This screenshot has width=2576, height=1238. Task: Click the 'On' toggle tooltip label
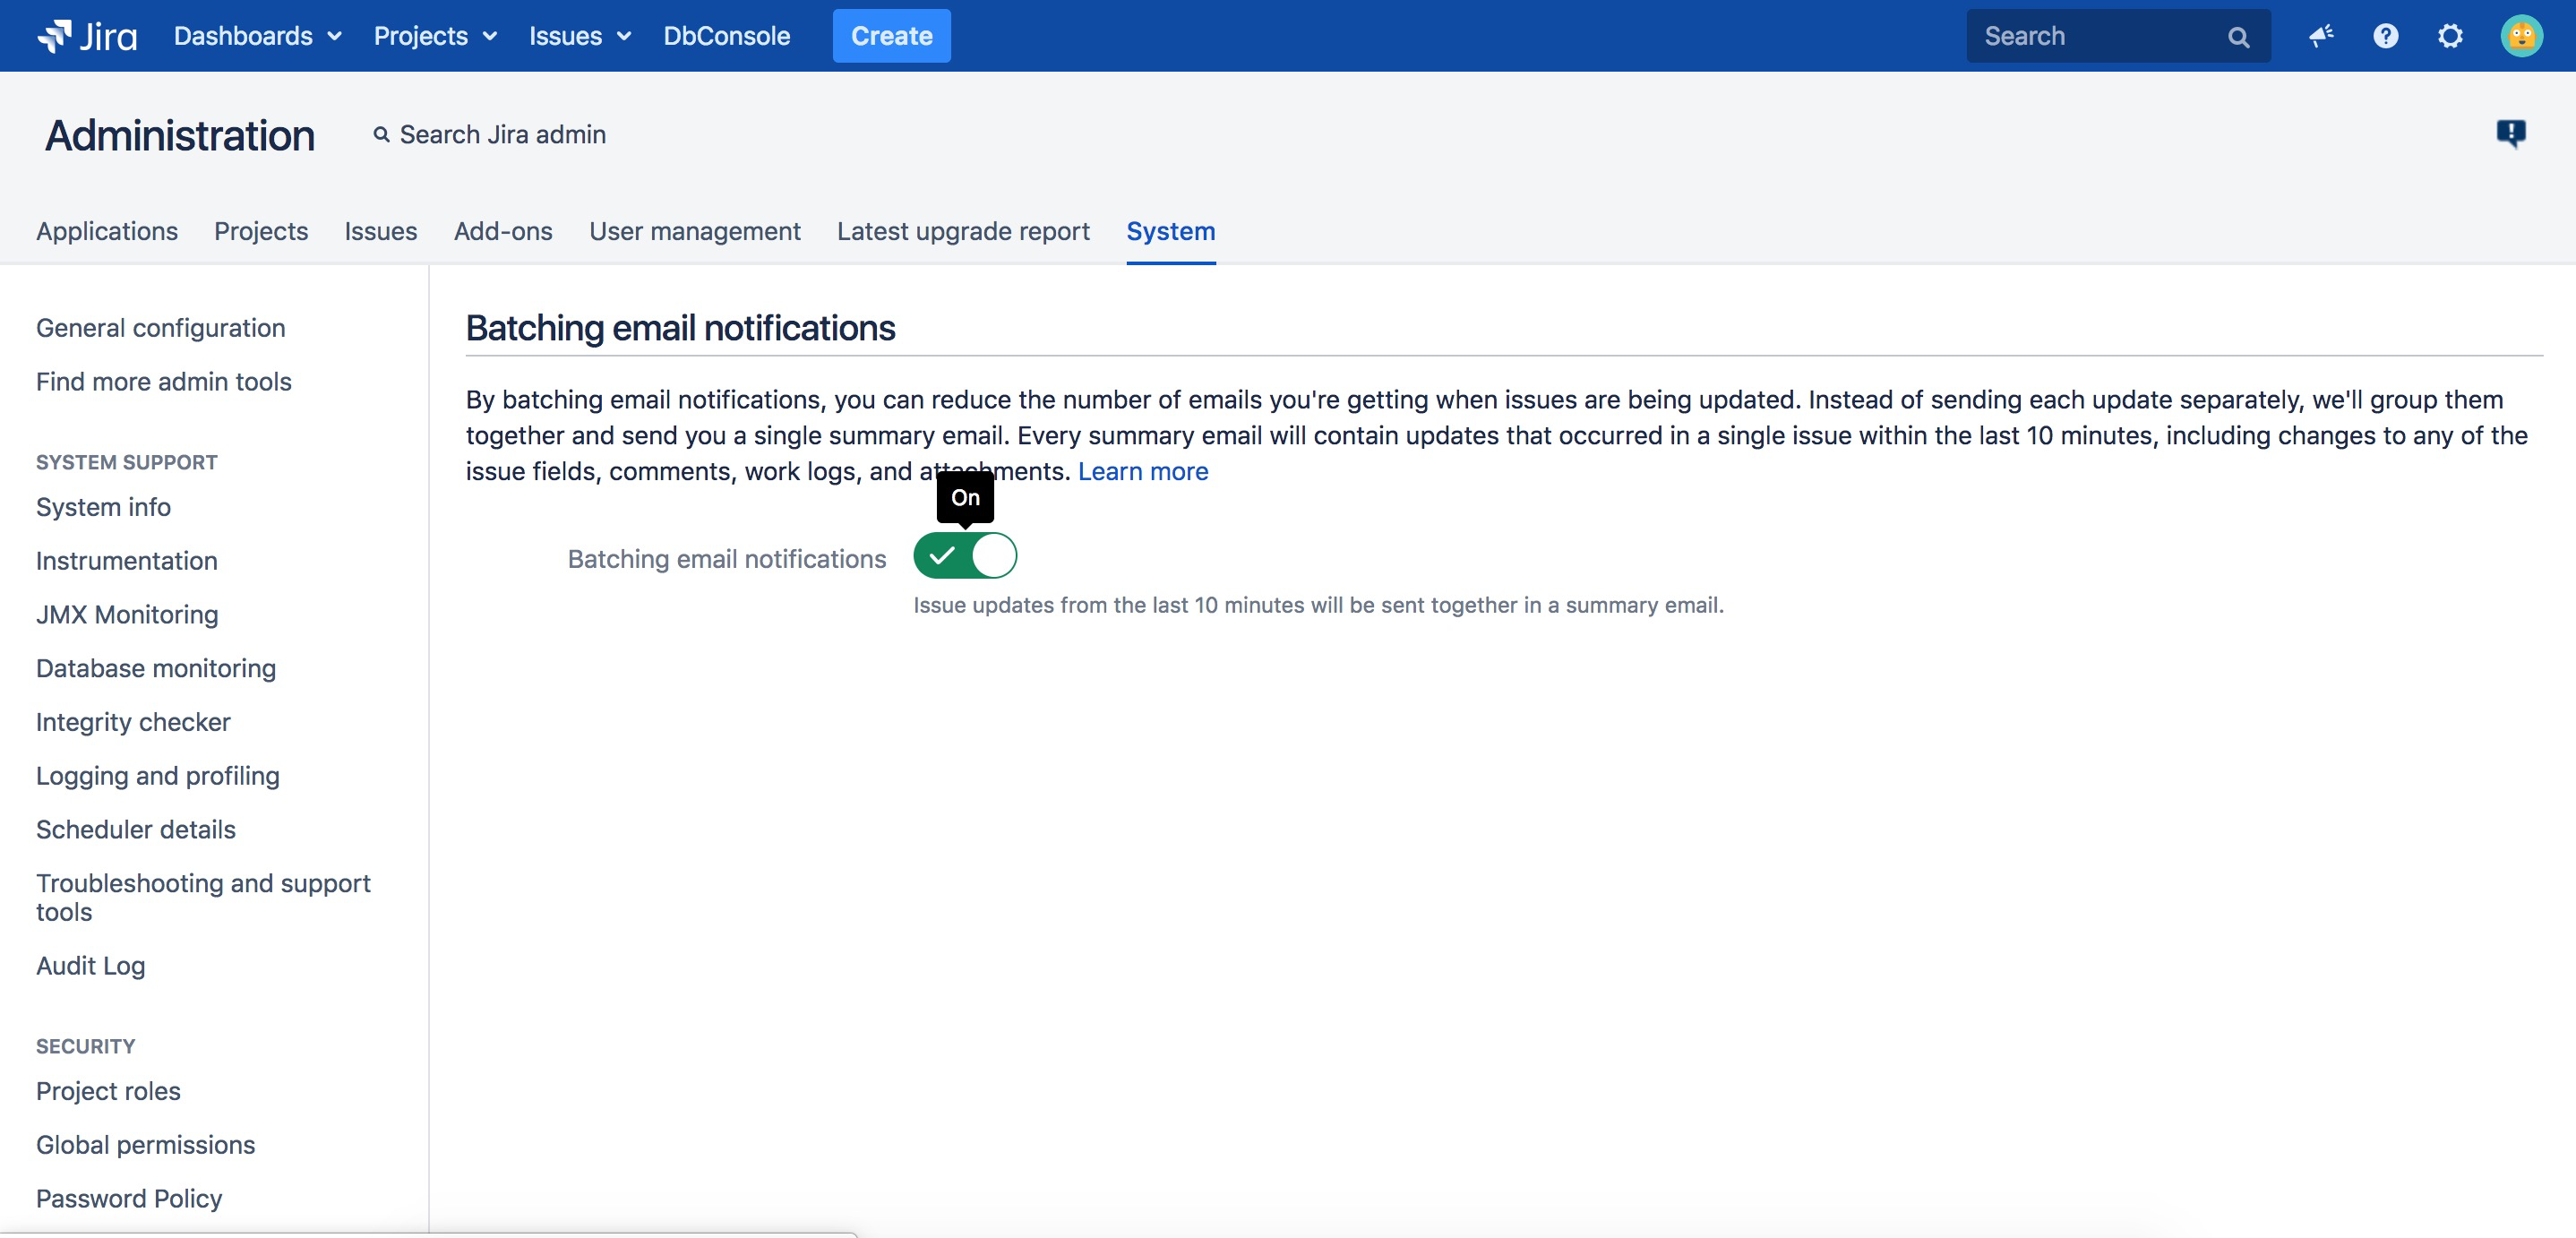pyautogui.click(x=964, y=496)
